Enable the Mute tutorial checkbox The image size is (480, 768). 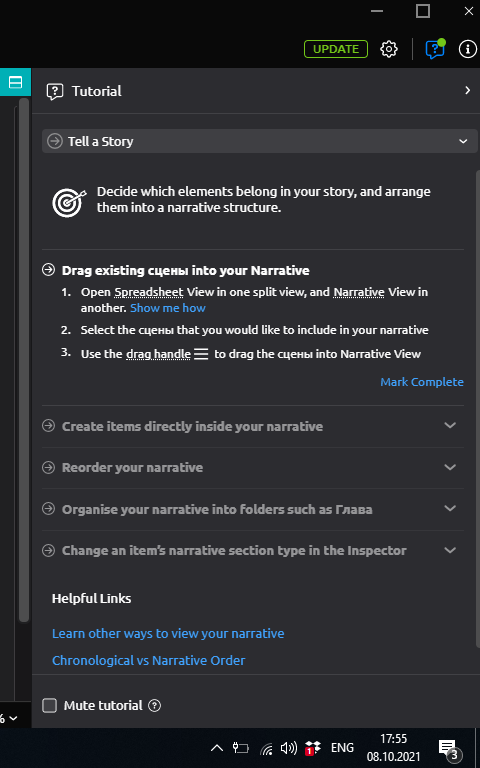point(49,705)
